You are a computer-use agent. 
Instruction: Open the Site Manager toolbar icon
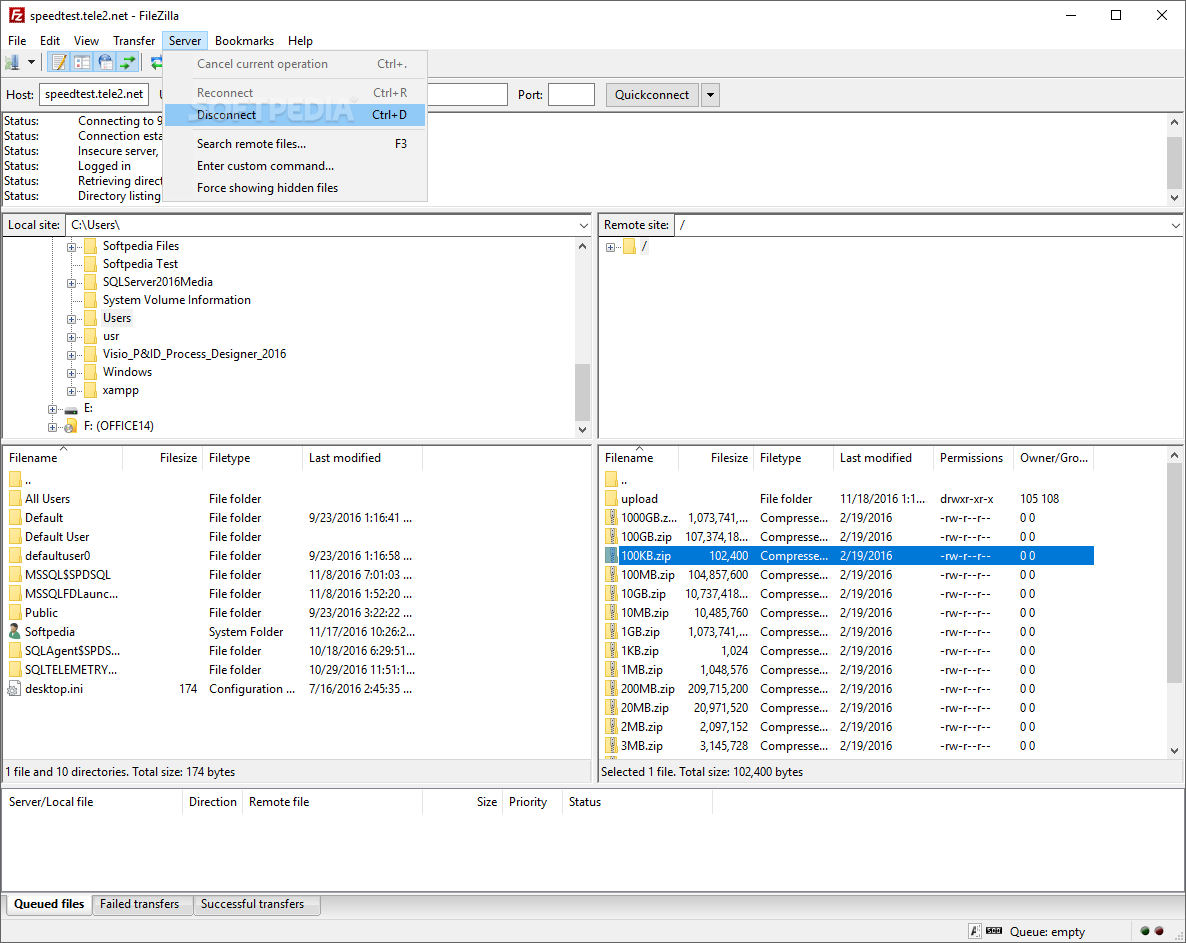point(12,62)
